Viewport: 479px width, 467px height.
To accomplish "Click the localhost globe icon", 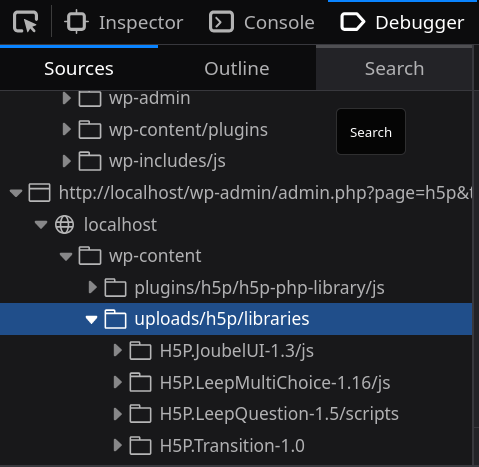I will click(64, 224).
